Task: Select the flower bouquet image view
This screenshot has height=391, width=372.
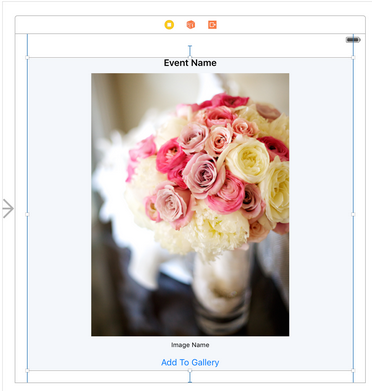Action: 190,205
